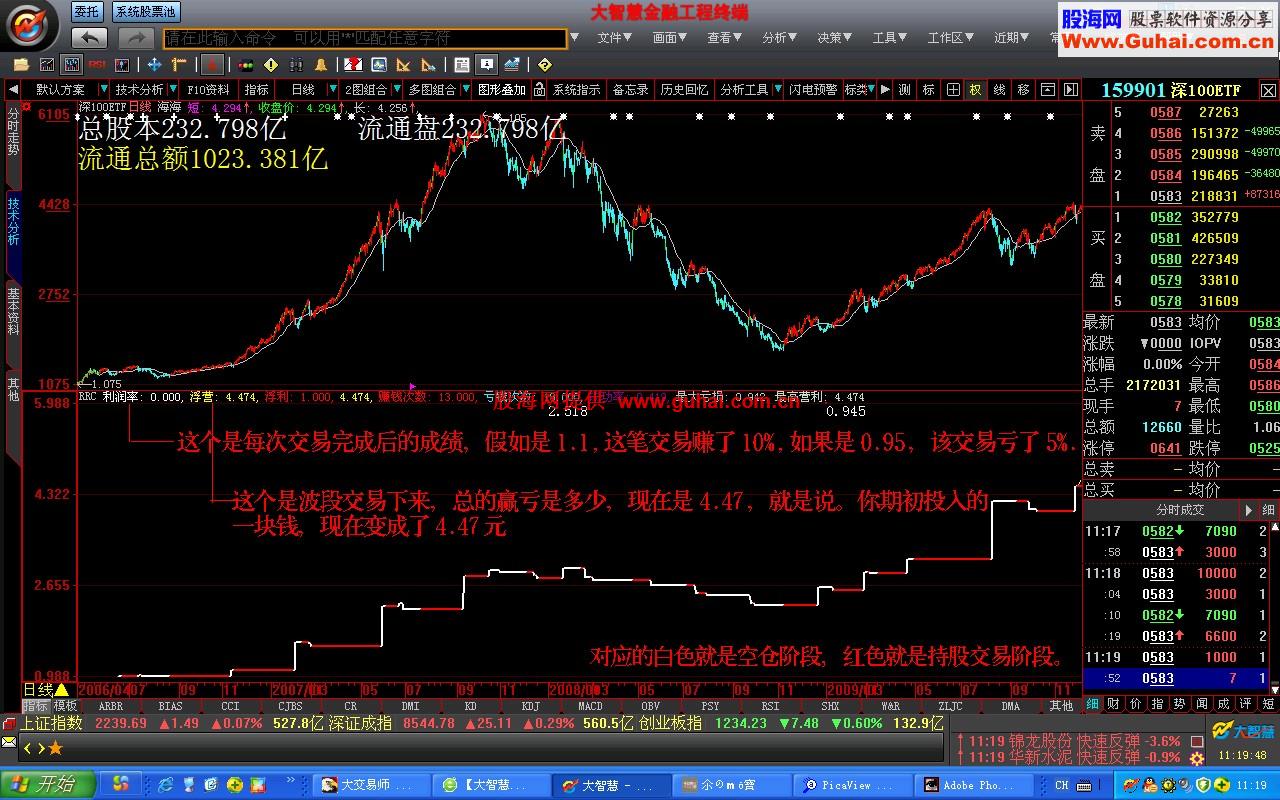Screen dimensions: 1280x800
Task: Click the first yellow triangle ruler icon
Action: (403, 65)
